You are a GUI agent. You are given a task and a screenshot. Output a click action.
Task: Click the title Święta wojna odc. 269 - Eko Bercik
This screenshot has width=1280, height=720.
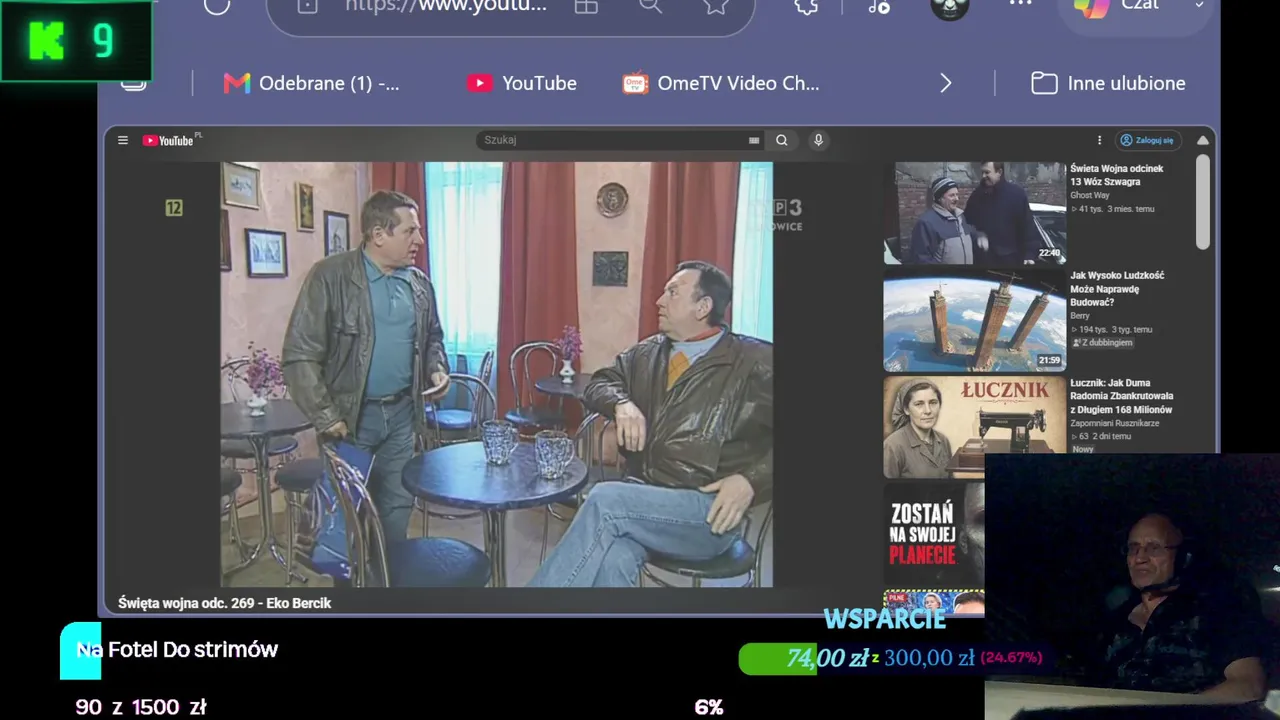click(225, 603)
